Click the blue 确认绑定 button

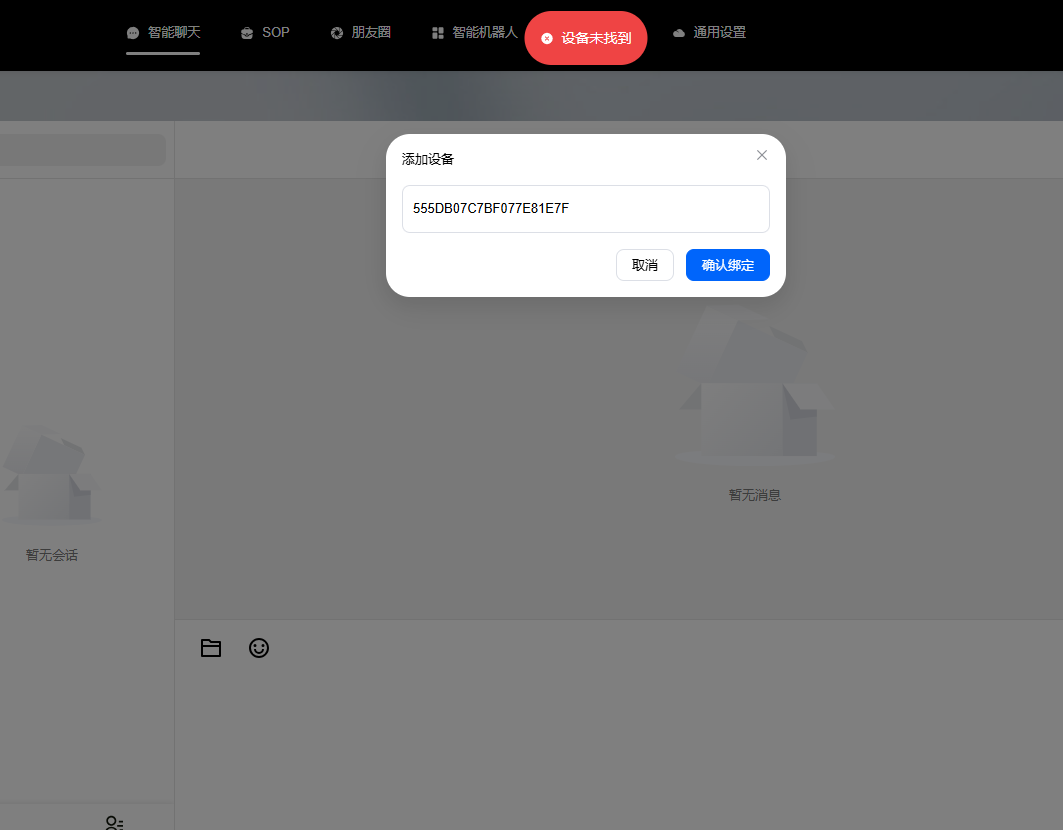pyautogui.click(x=727, y=265)
